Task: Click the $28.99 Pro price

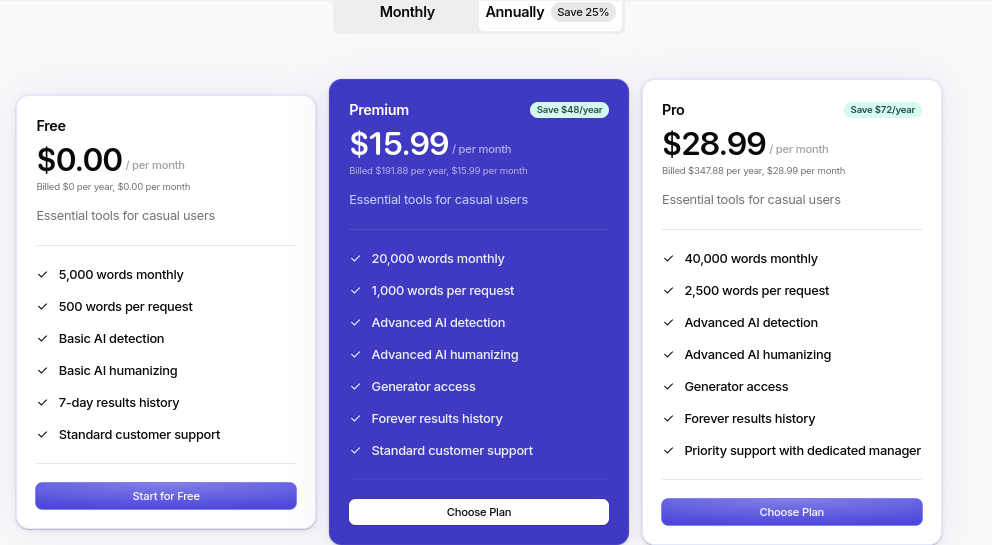Action: [x=714, y=144]
